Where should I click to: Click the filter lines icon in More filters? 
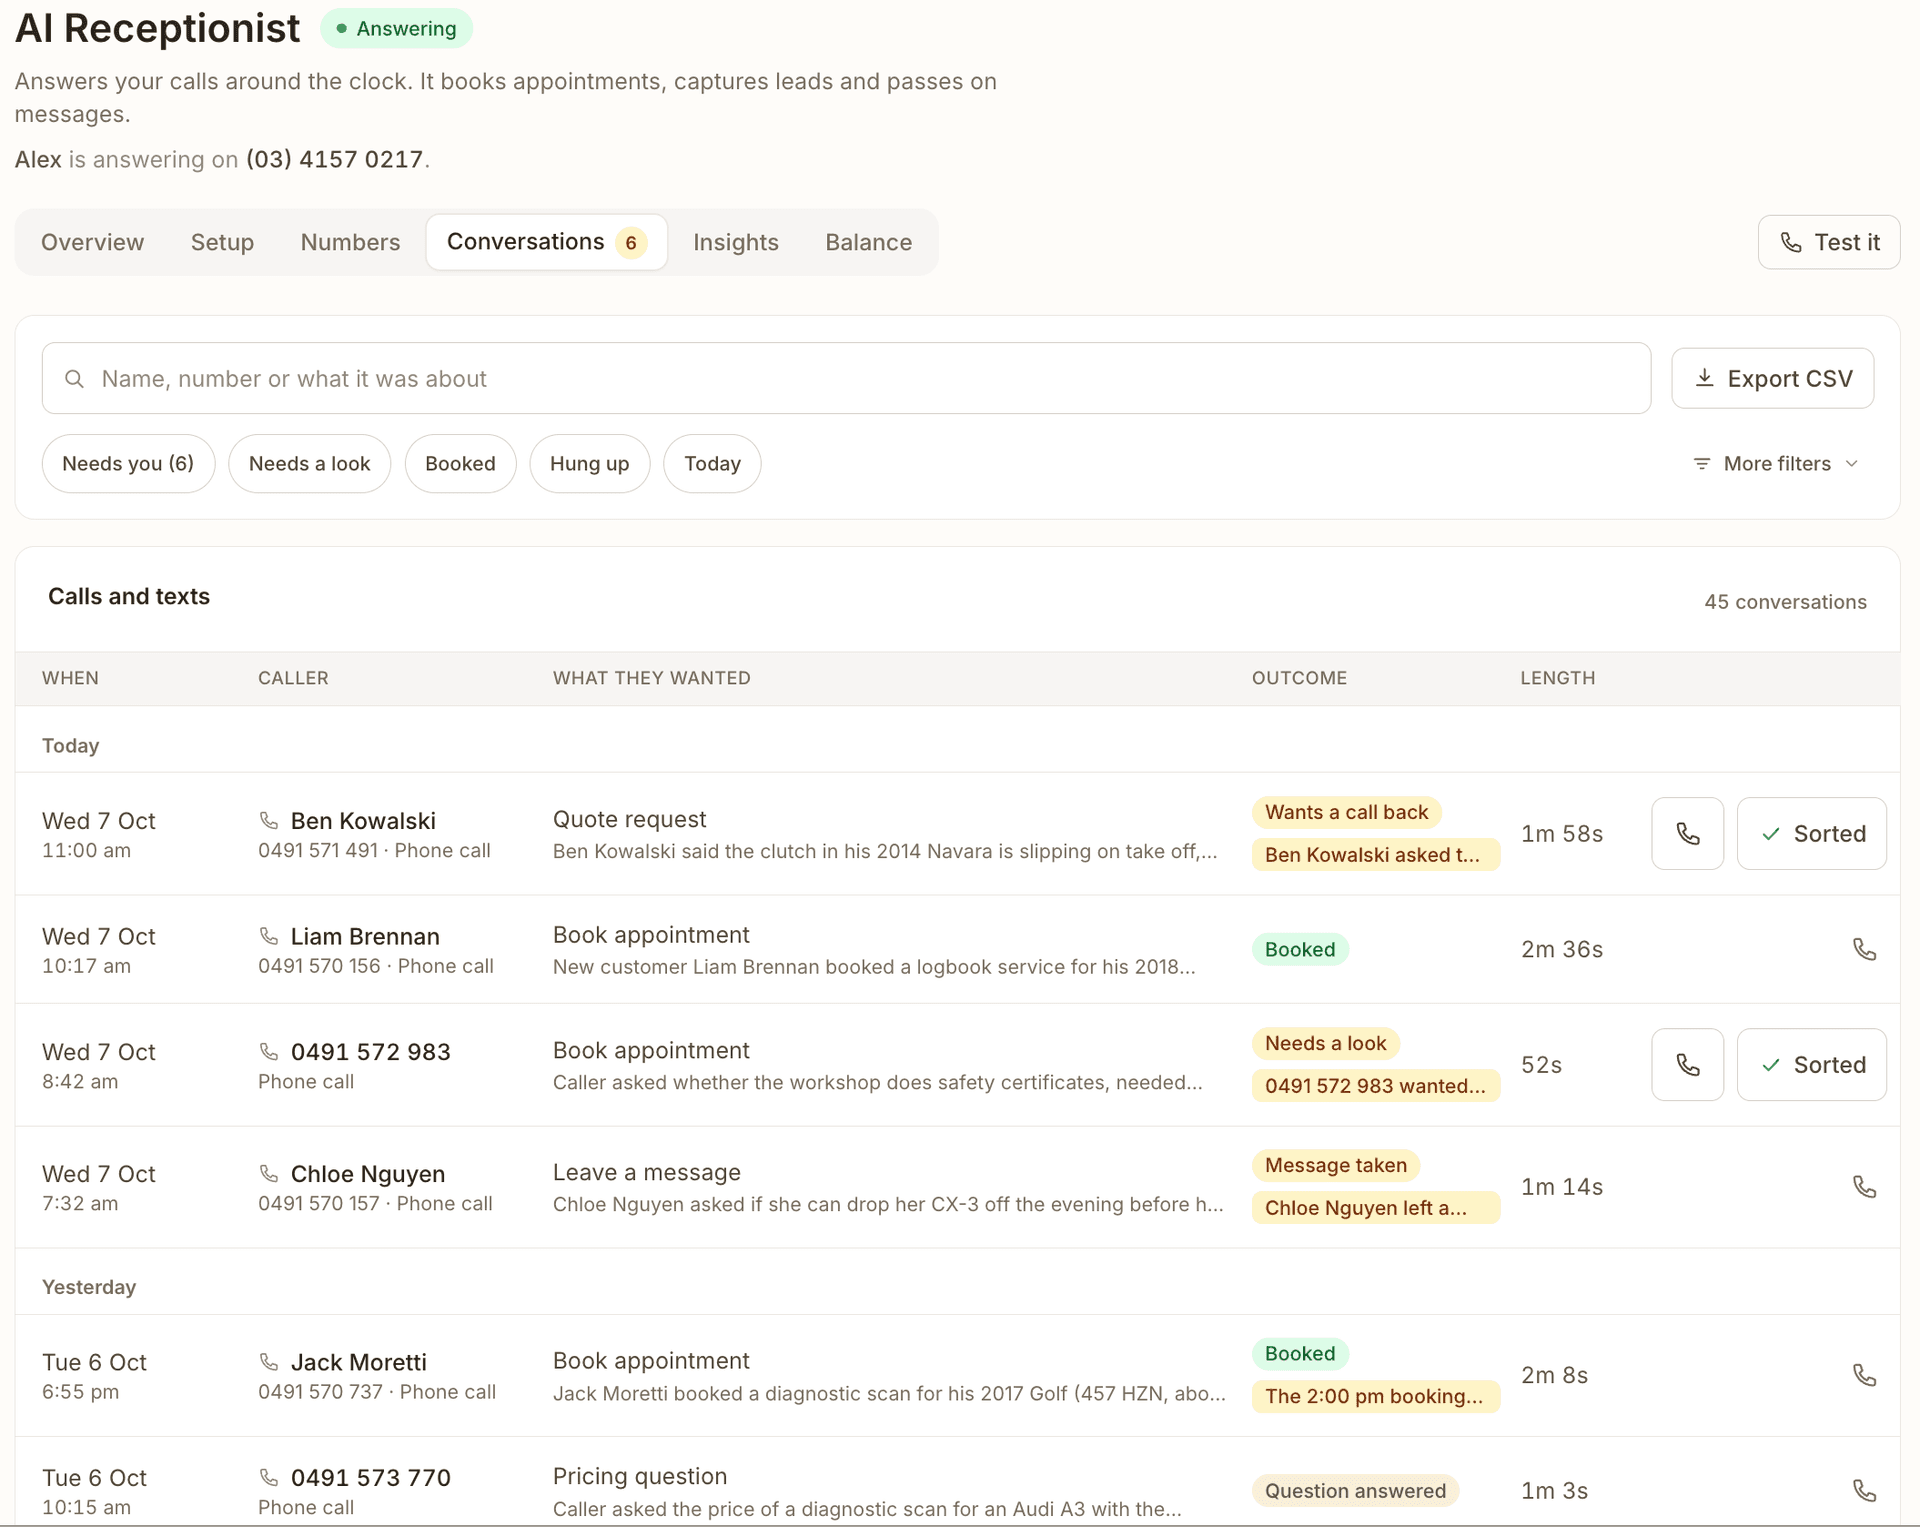(1701, 464)
